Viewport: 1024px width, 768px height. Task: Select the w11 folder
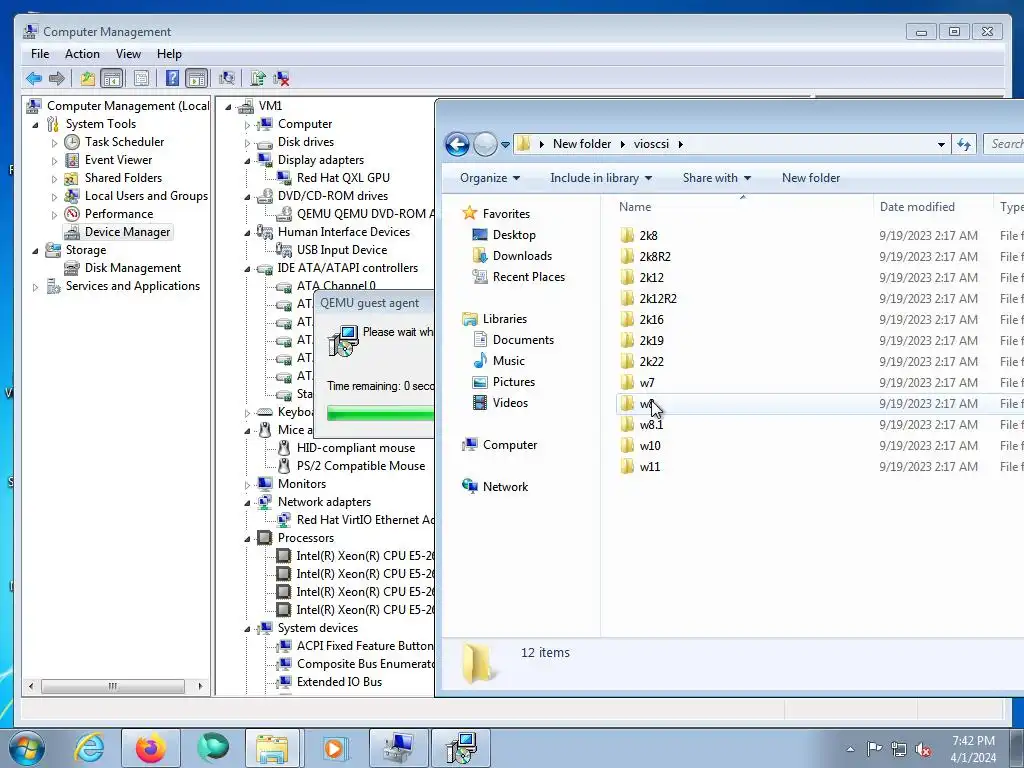coord(650,466)
